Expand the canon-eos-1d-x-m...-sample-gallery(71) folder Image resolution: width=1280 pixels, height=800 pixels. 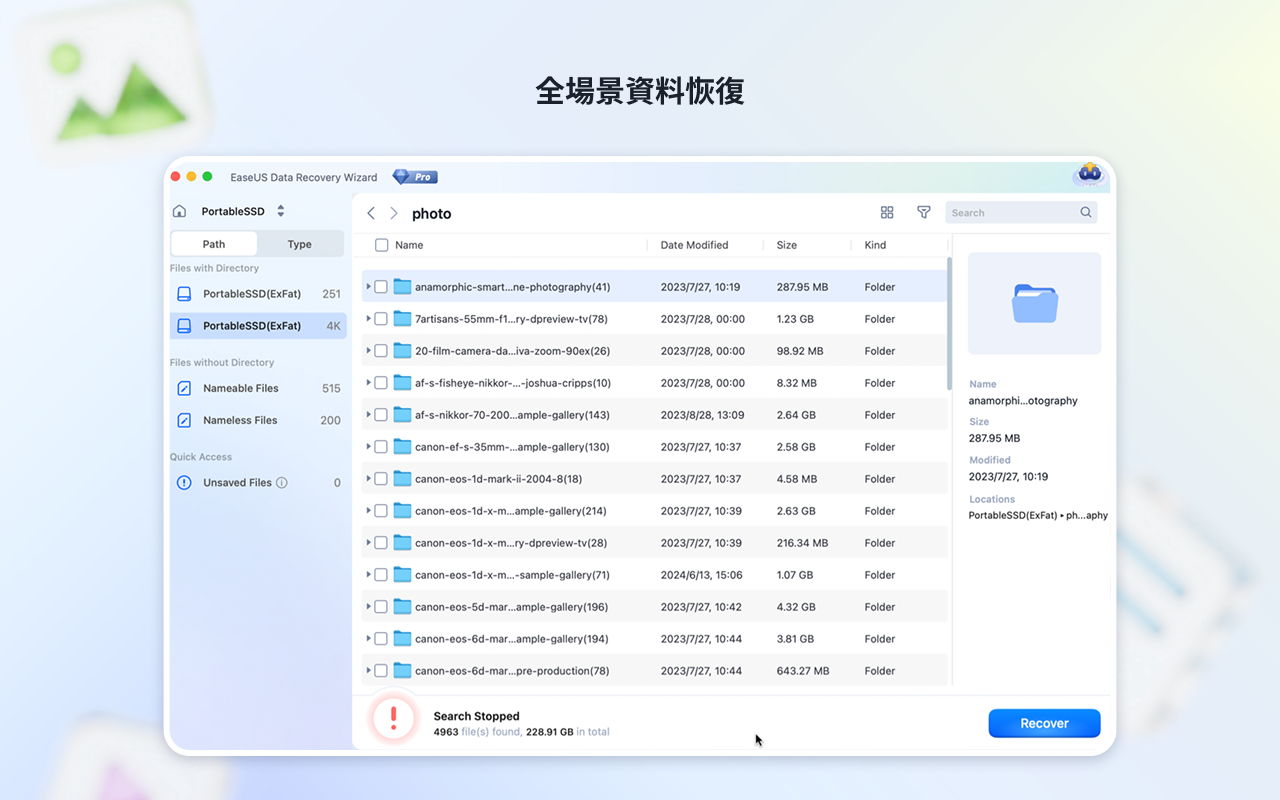pos(368,575)
